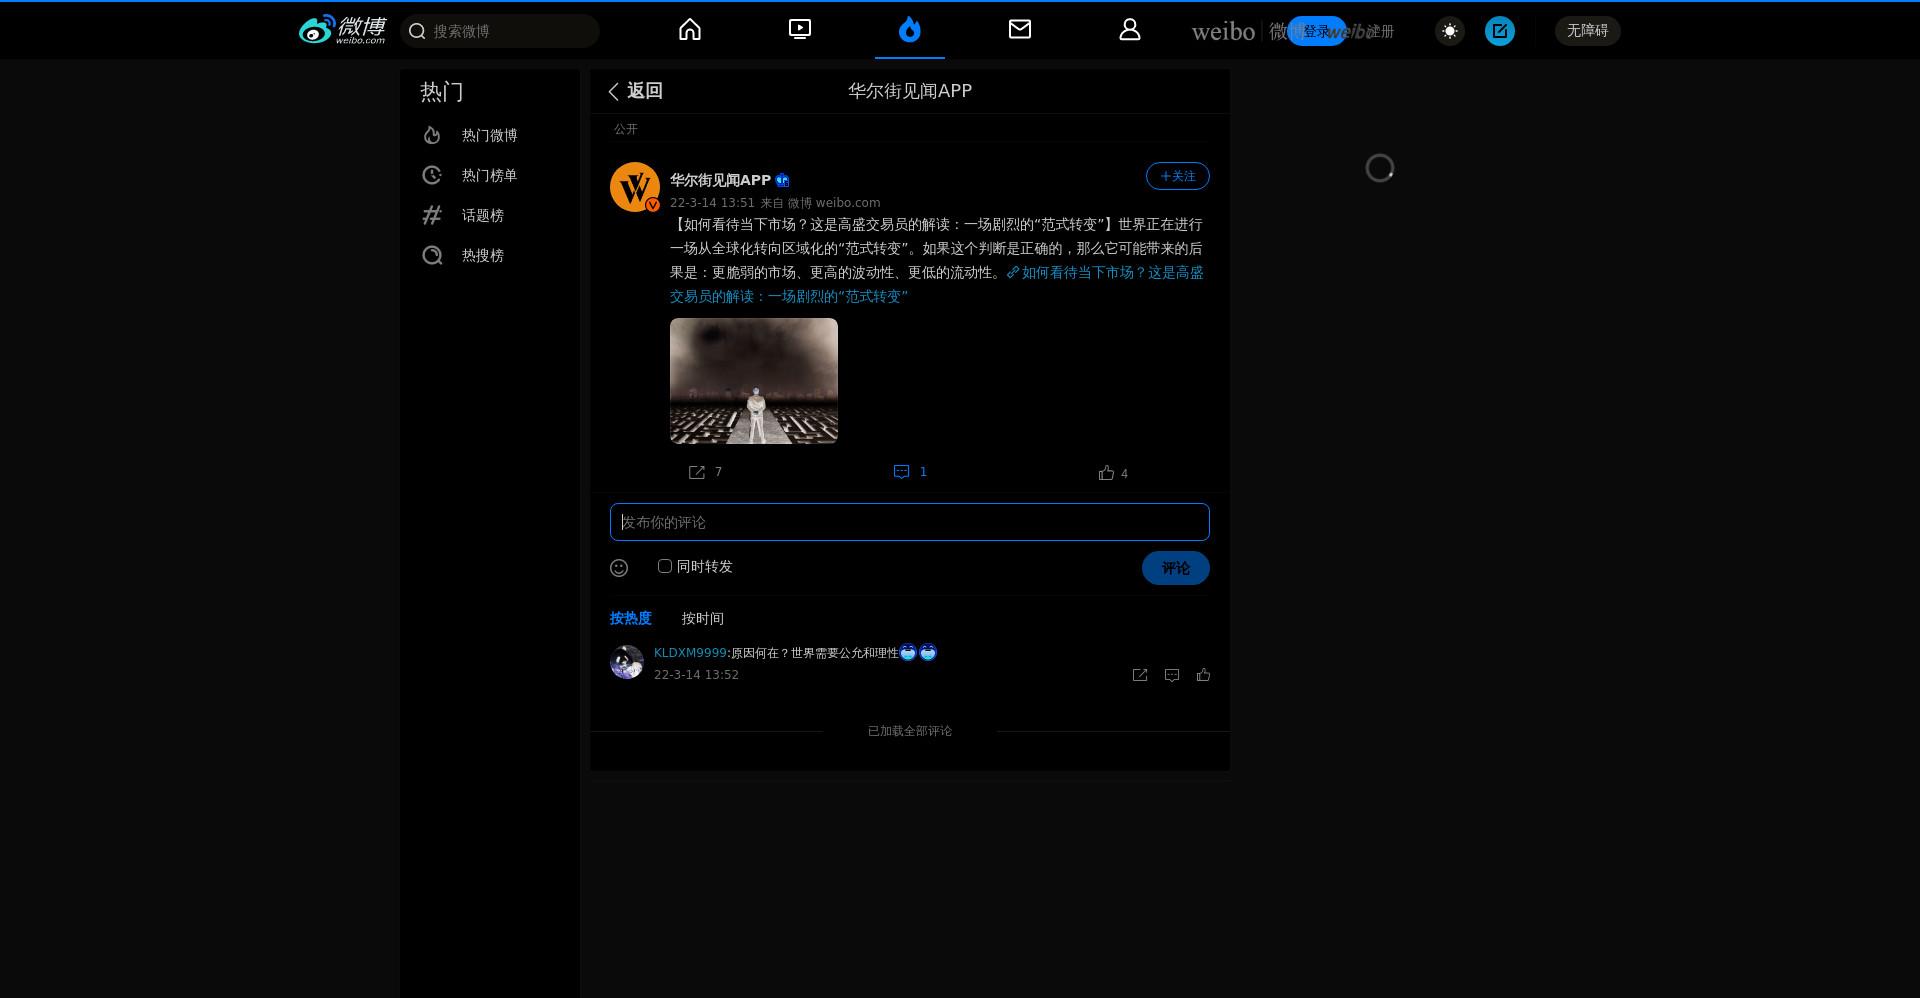
Task: Open the KLDXM9999 commenter avatar
Action: point(627,662)
